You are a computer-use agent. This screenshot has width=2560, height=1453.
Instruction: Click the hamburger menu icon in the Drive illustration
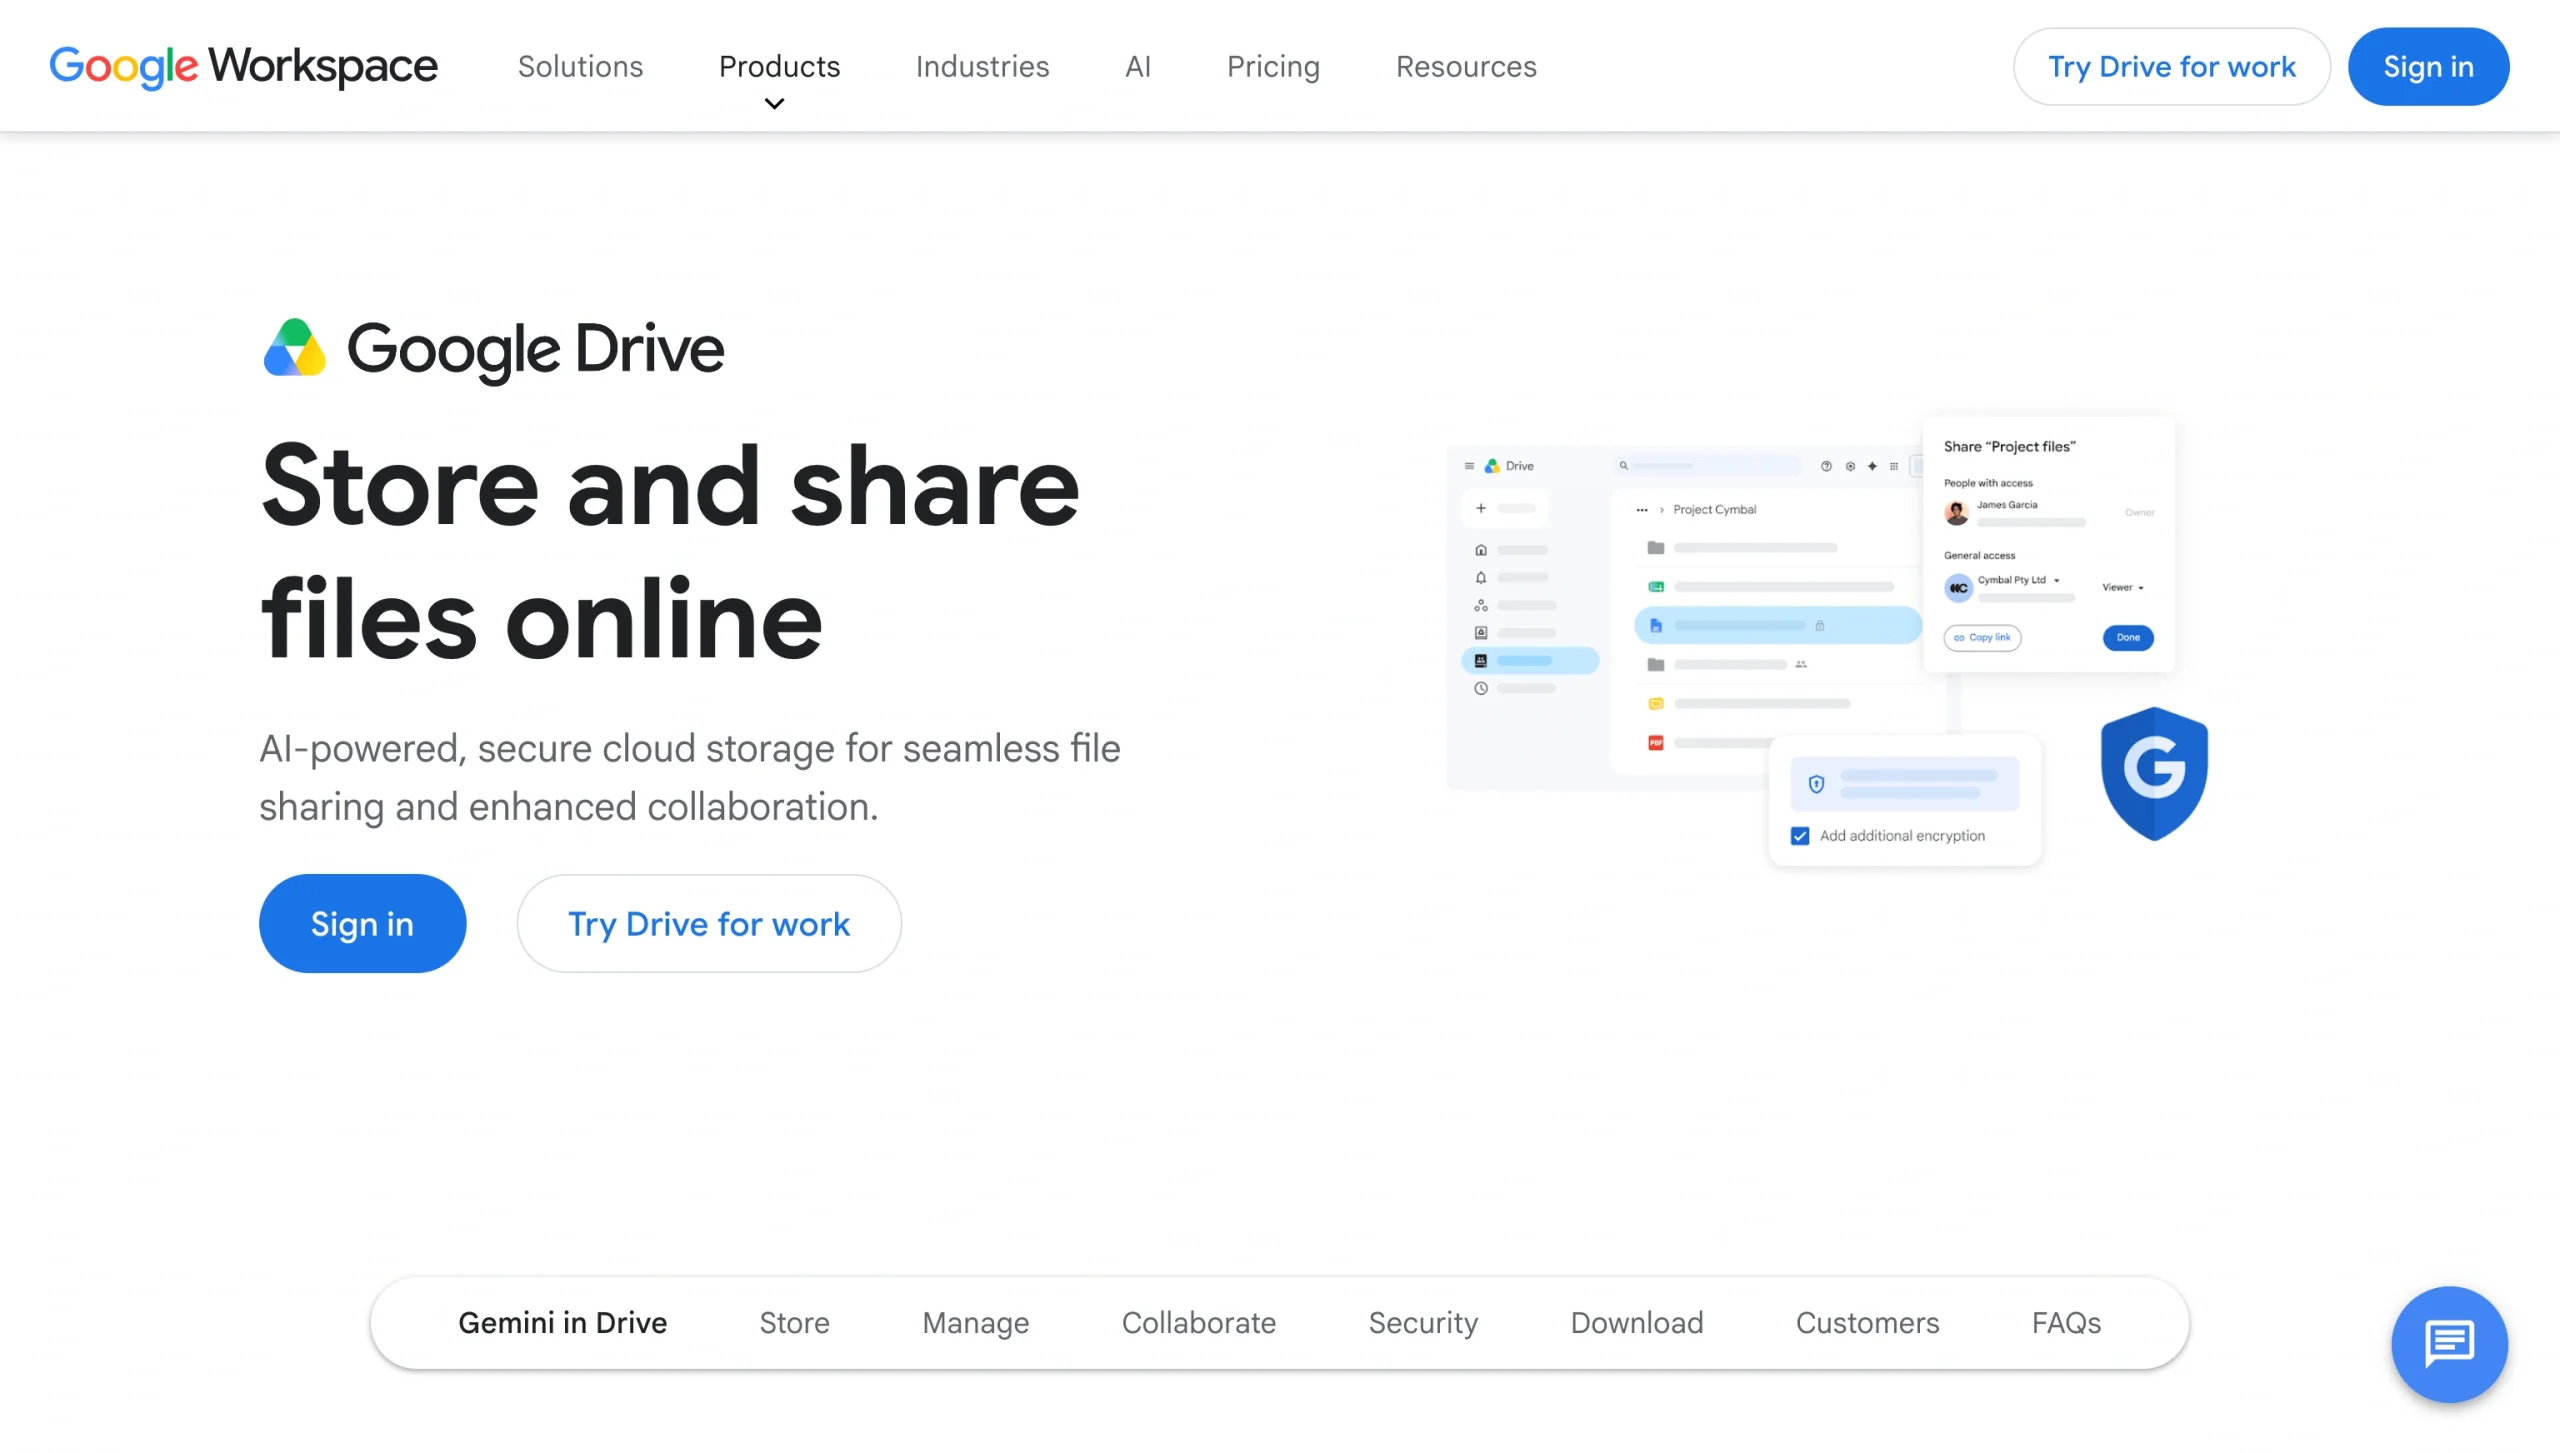pyautogui.click(x=1469, y=466)
